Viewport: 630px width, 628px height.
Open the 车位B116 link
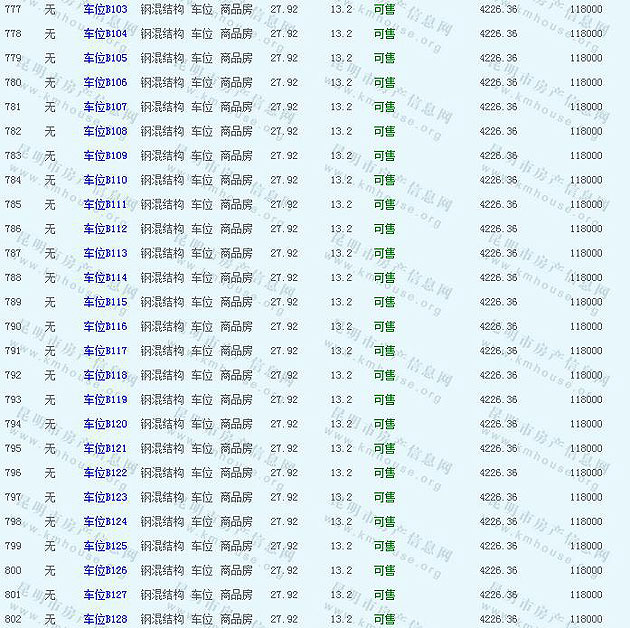pyautogui.click(x=105, y=327)
